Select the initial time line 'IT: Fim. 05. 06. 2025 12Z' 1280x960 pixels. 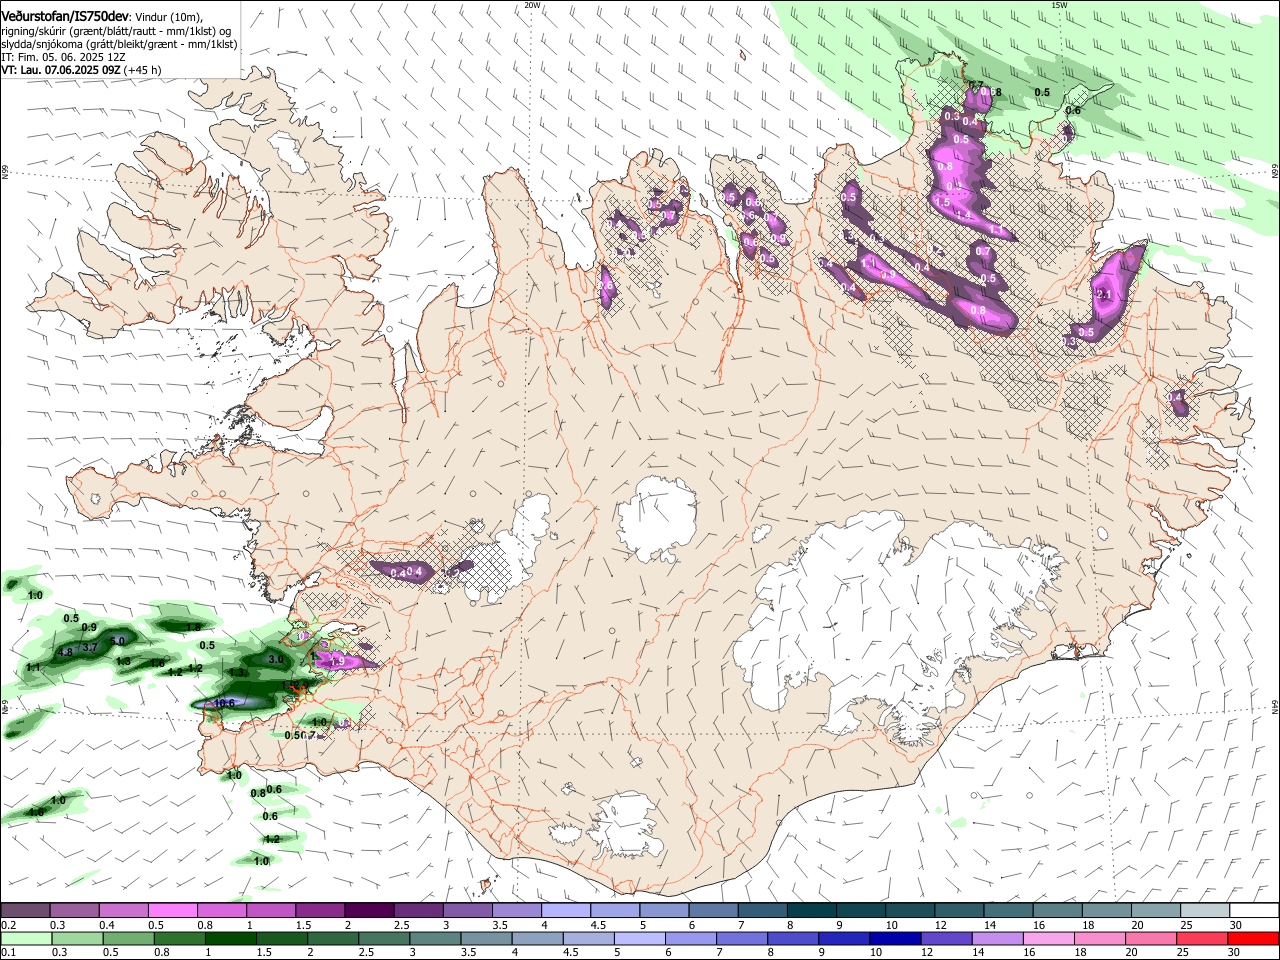tap(63, 57)
